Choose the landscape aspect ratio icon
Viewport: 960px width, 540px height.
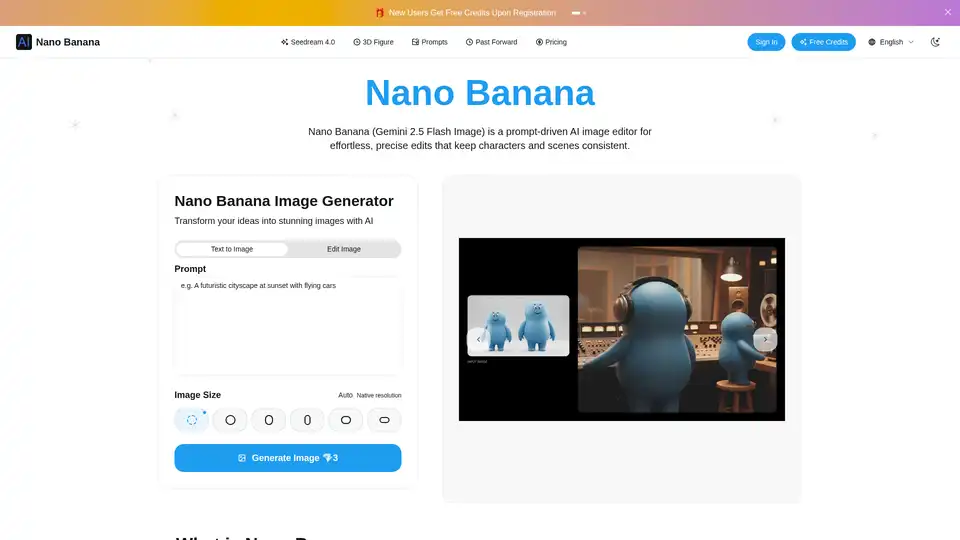(x=346, y=420)
